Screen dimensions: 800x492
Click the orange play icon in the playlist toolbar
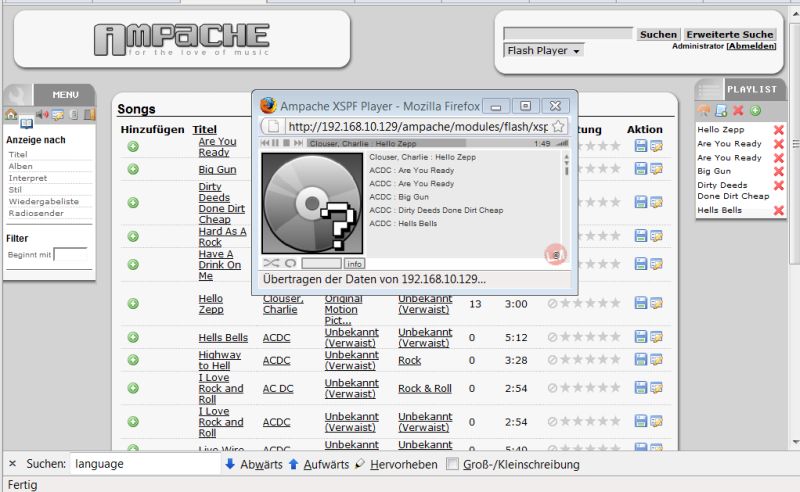coord(704,110)
